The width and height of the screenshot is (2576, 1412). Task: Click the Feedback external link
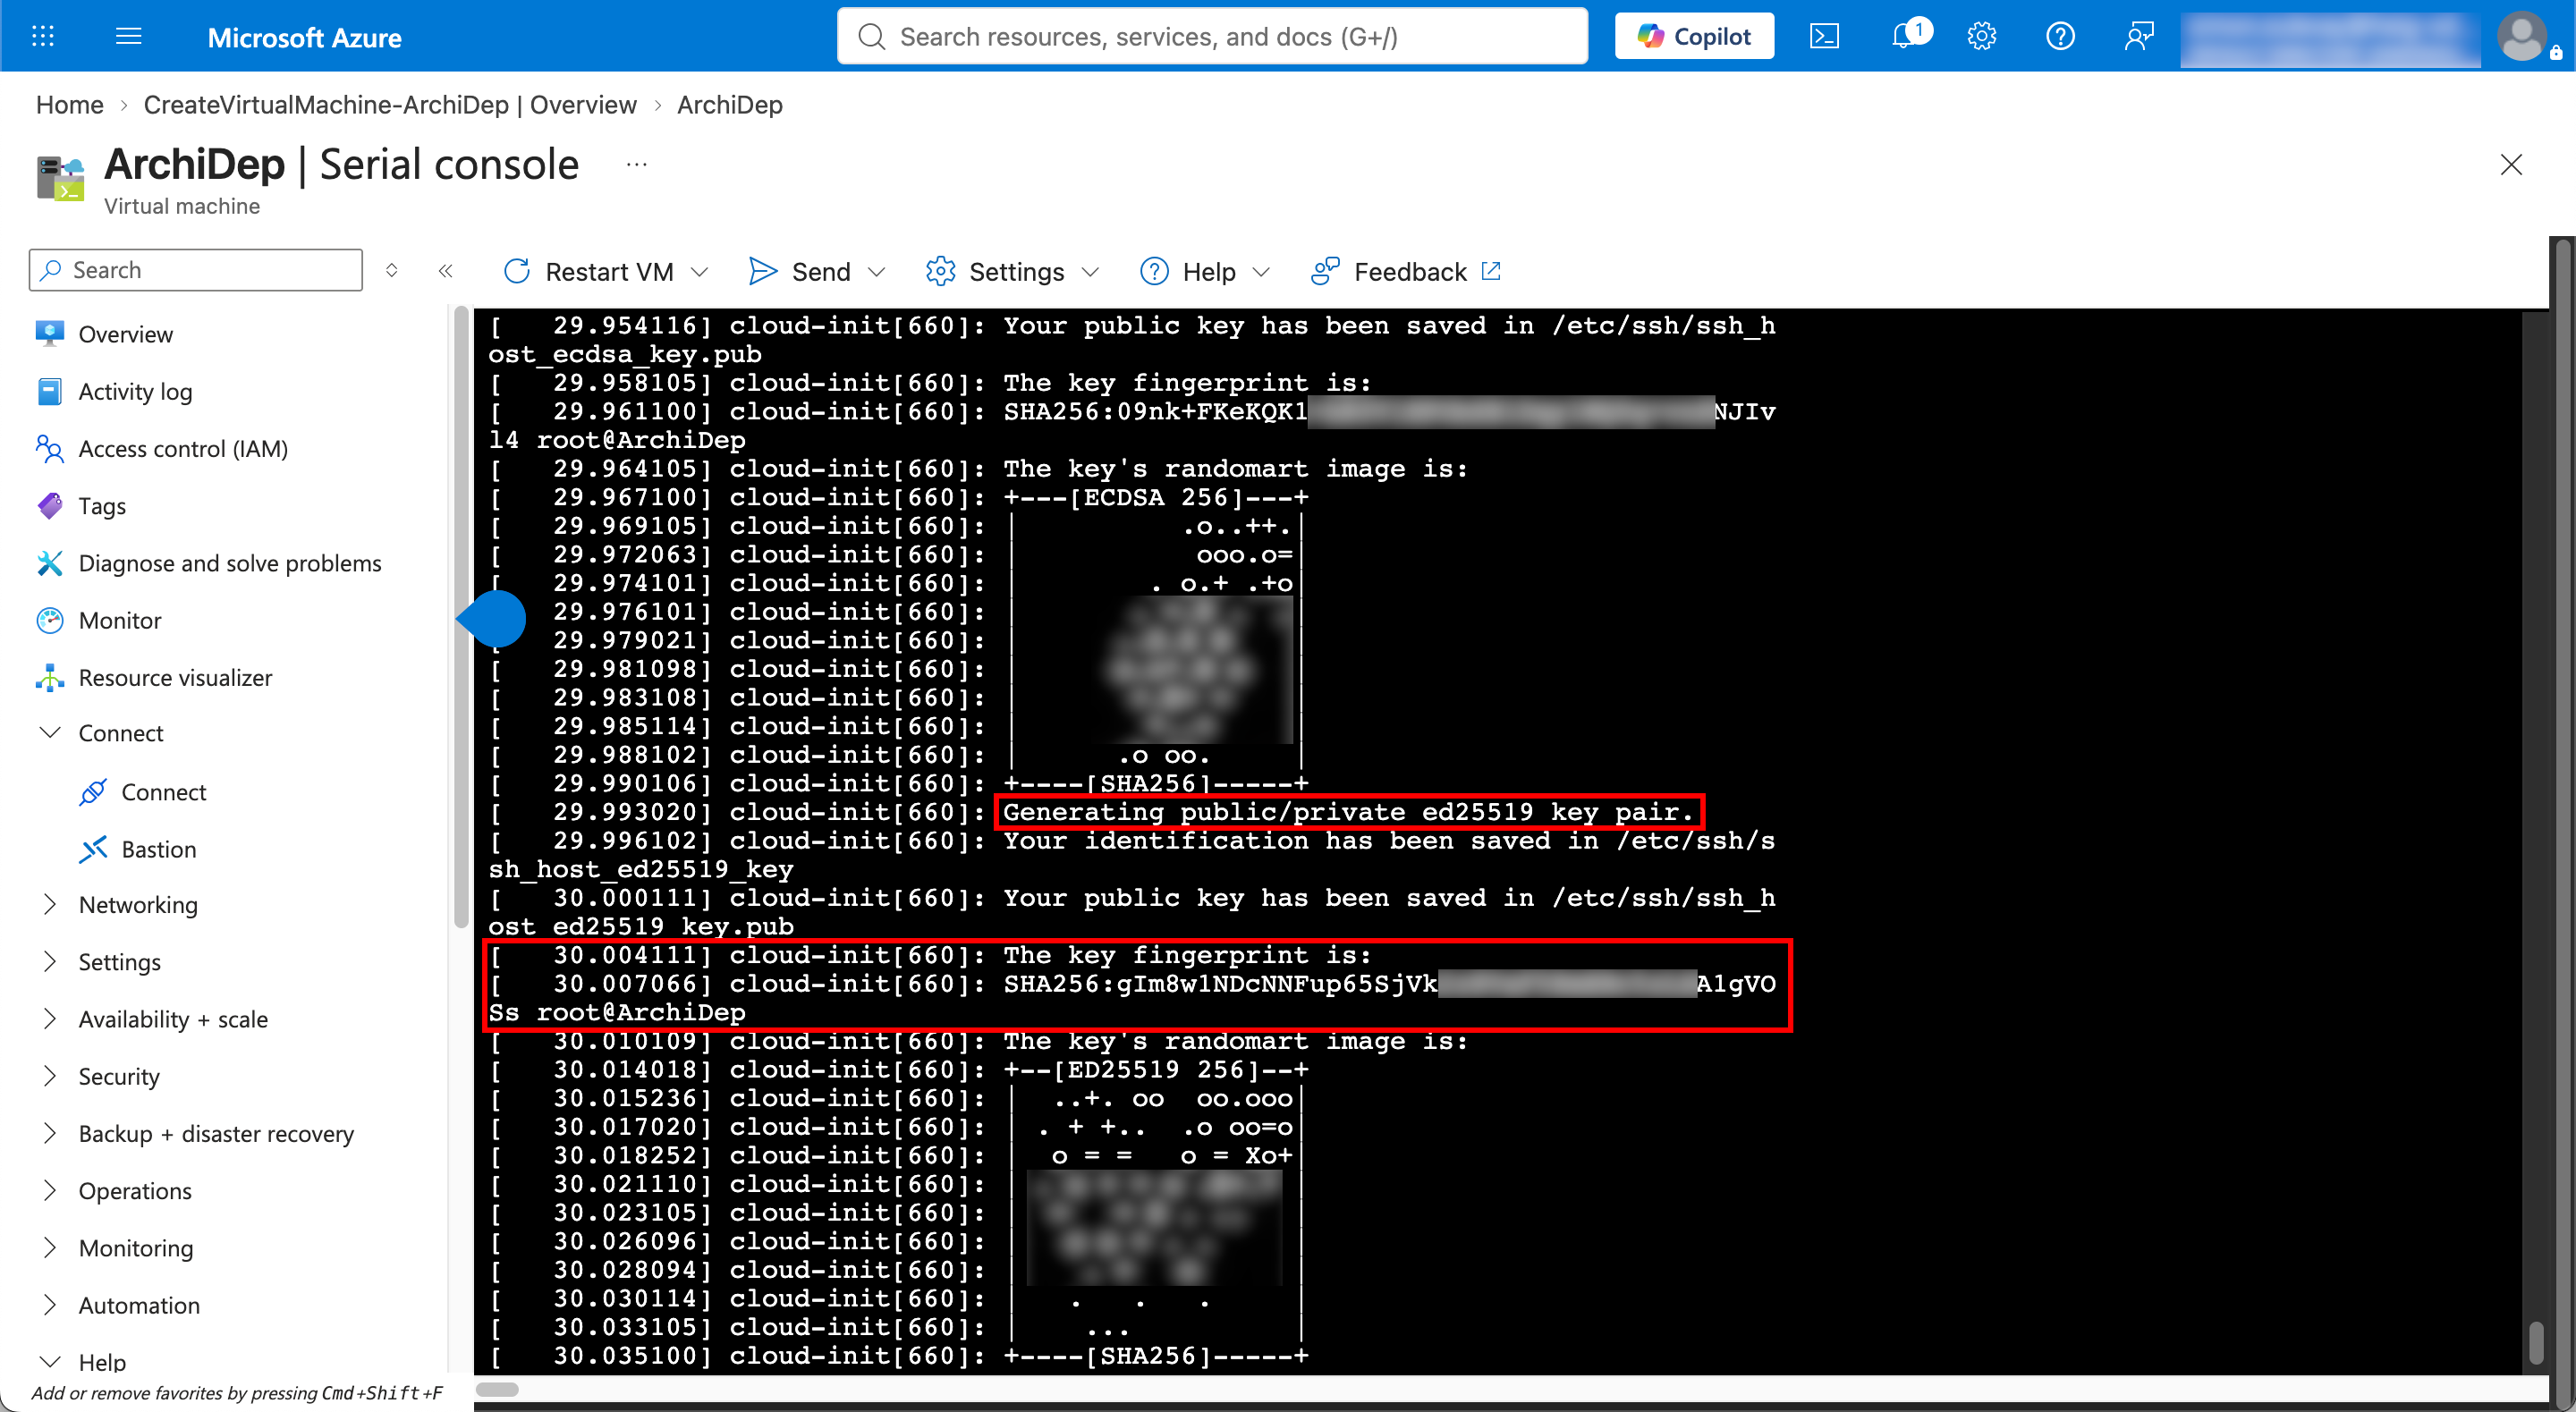pyautogui.click(x=1405, y=272)
